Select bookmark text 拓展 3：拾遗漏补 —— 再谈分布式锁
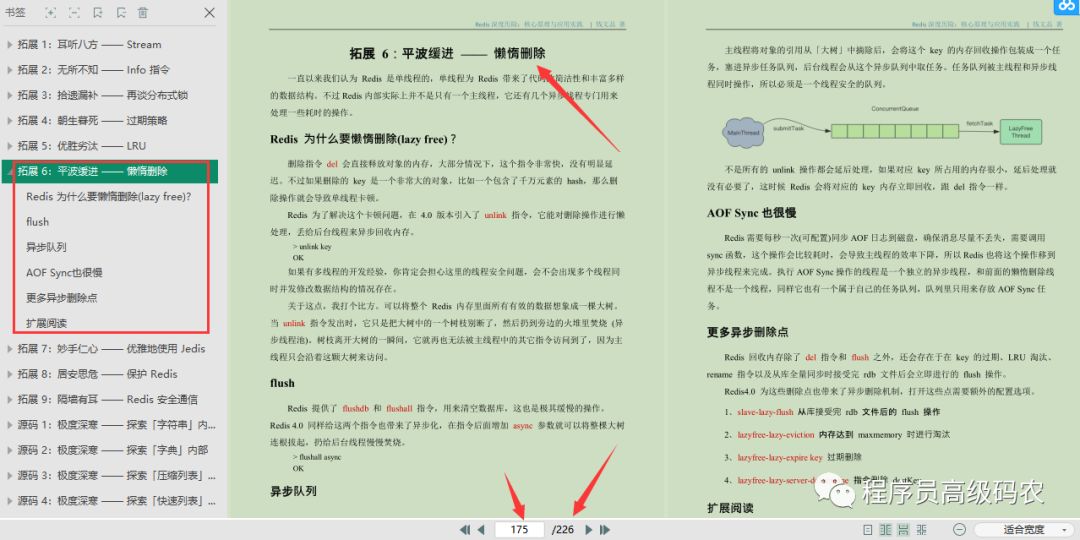This screenshot has height=540, width=1080. [103, 95]
